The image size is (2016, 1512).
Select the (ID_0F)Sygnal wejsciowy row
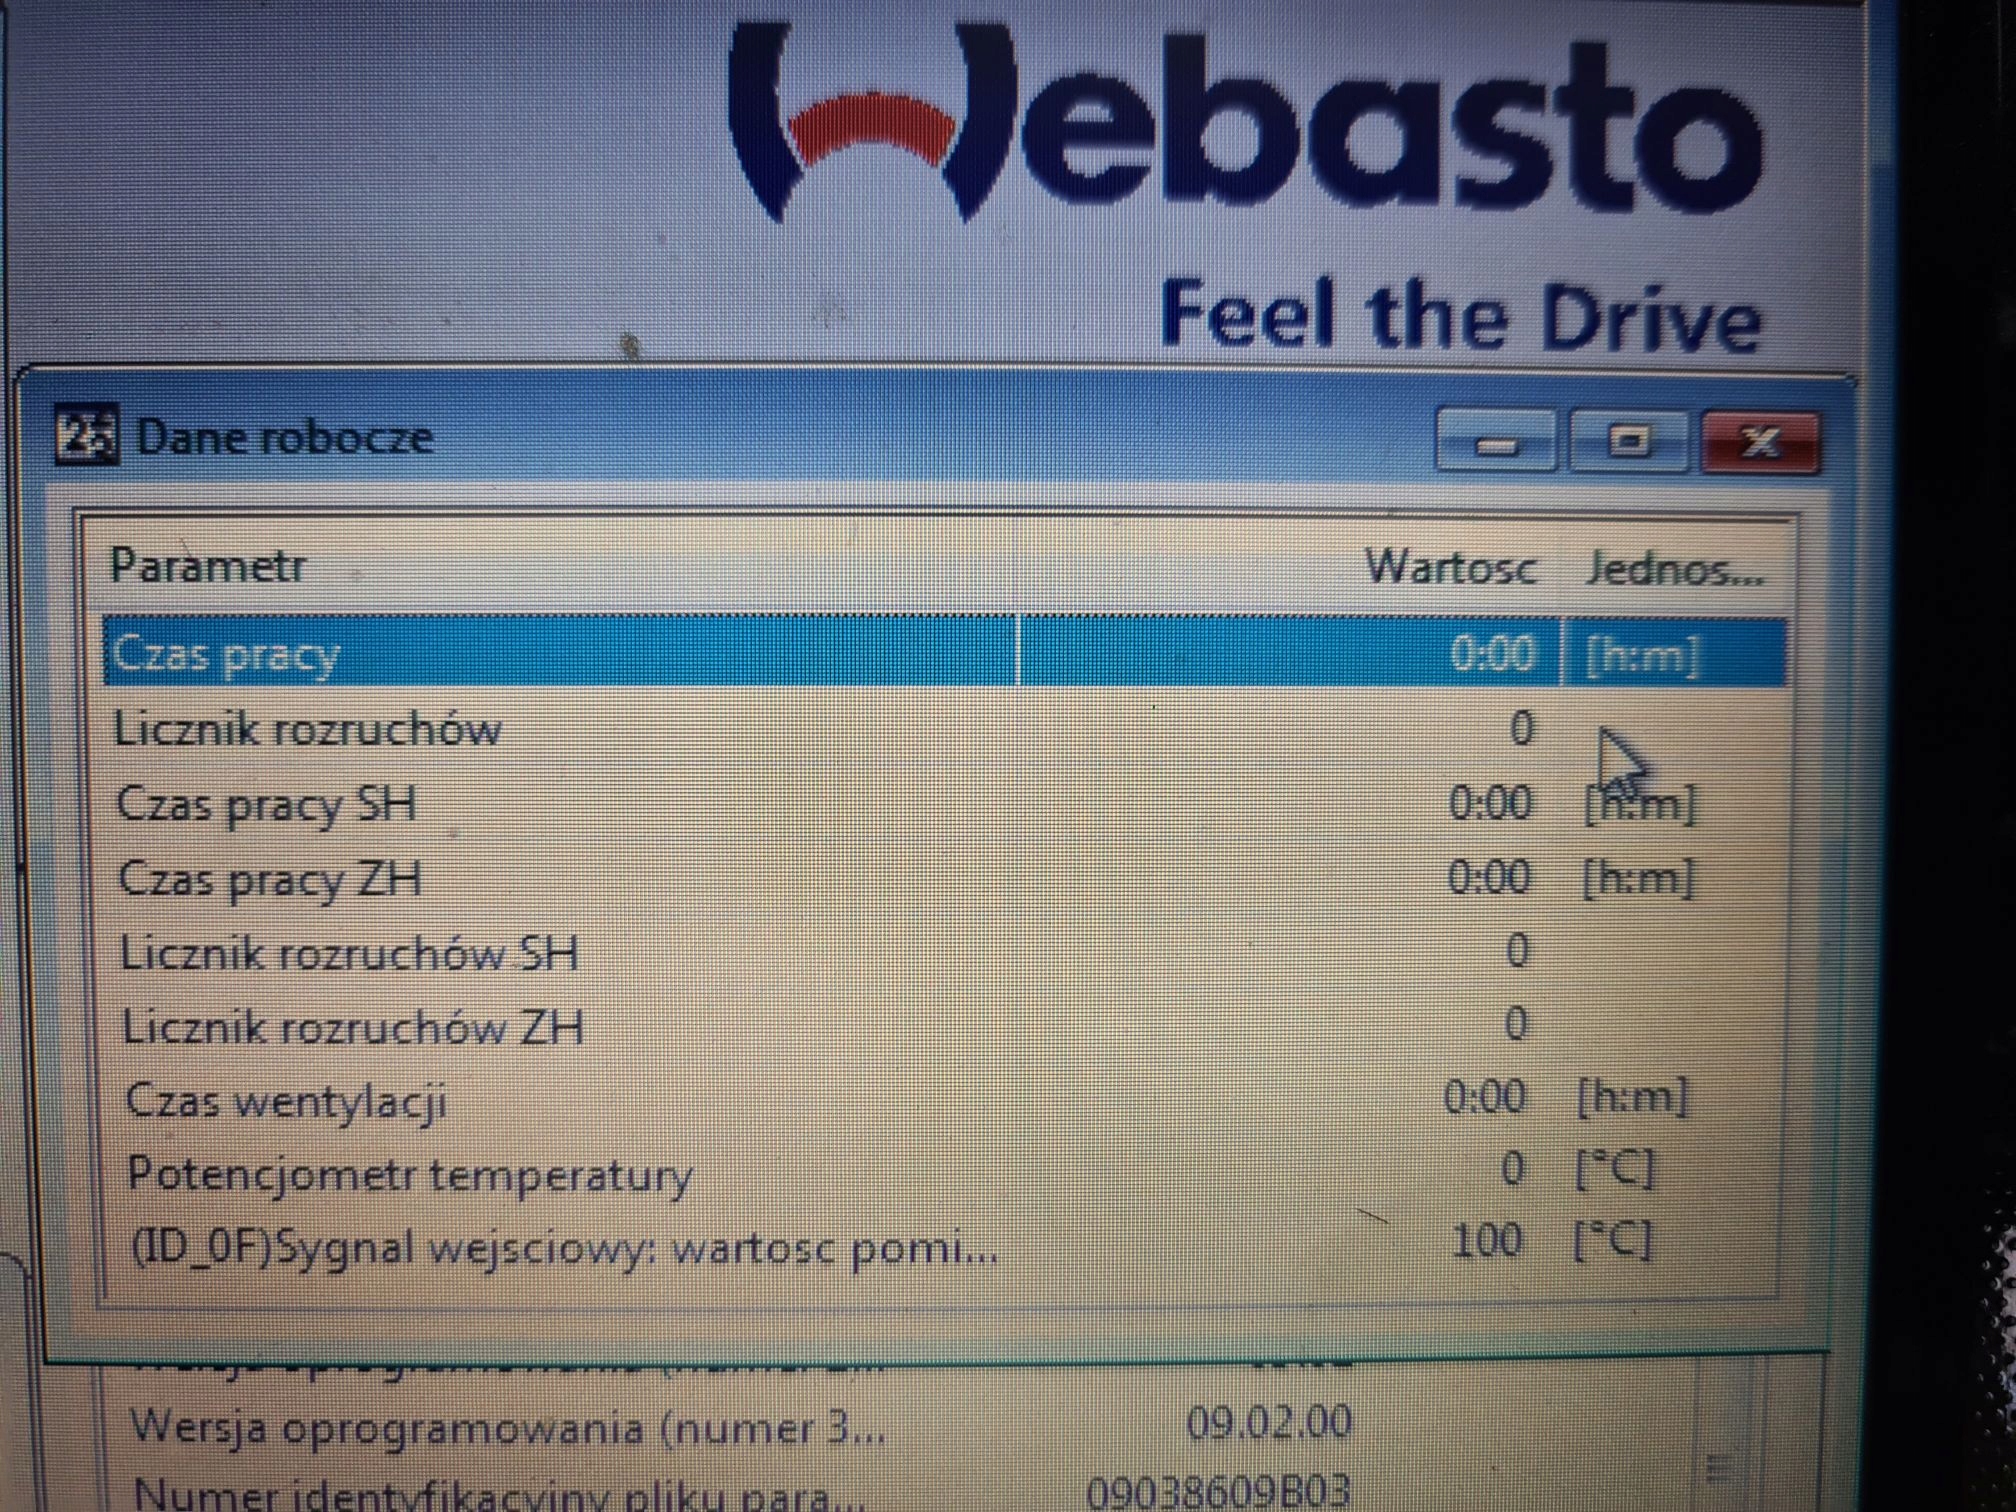tap(564, 1248)
